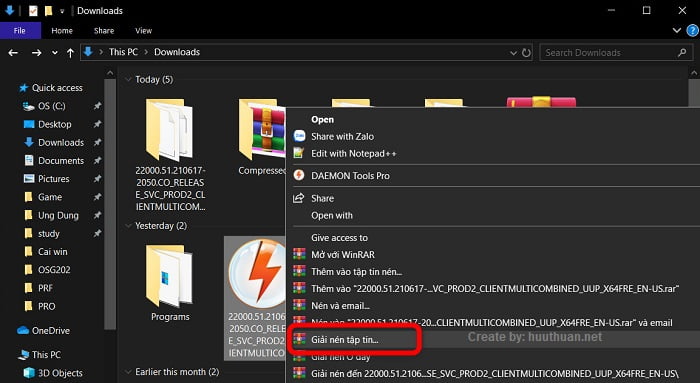Collapse the Today (5) group
Viewport: 700px width, 383px height.
click(128, 79)
